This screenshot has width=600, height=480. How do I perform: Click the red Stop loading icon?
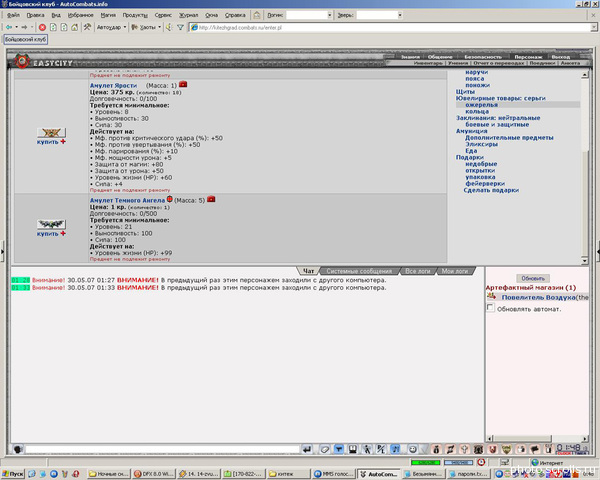pyautogui.click(x=42, y=27)
